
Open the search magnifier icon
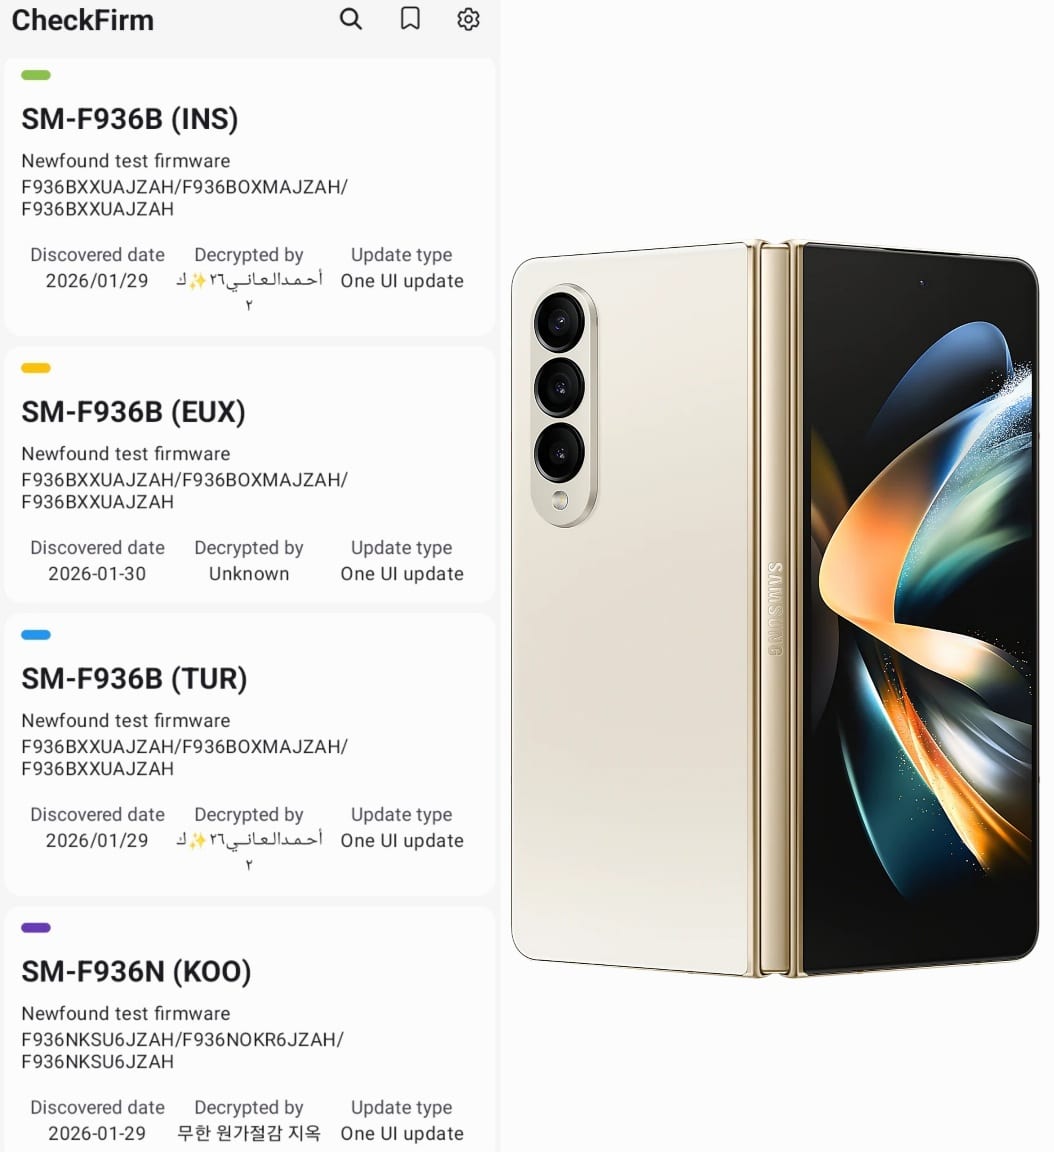point(351,19)
